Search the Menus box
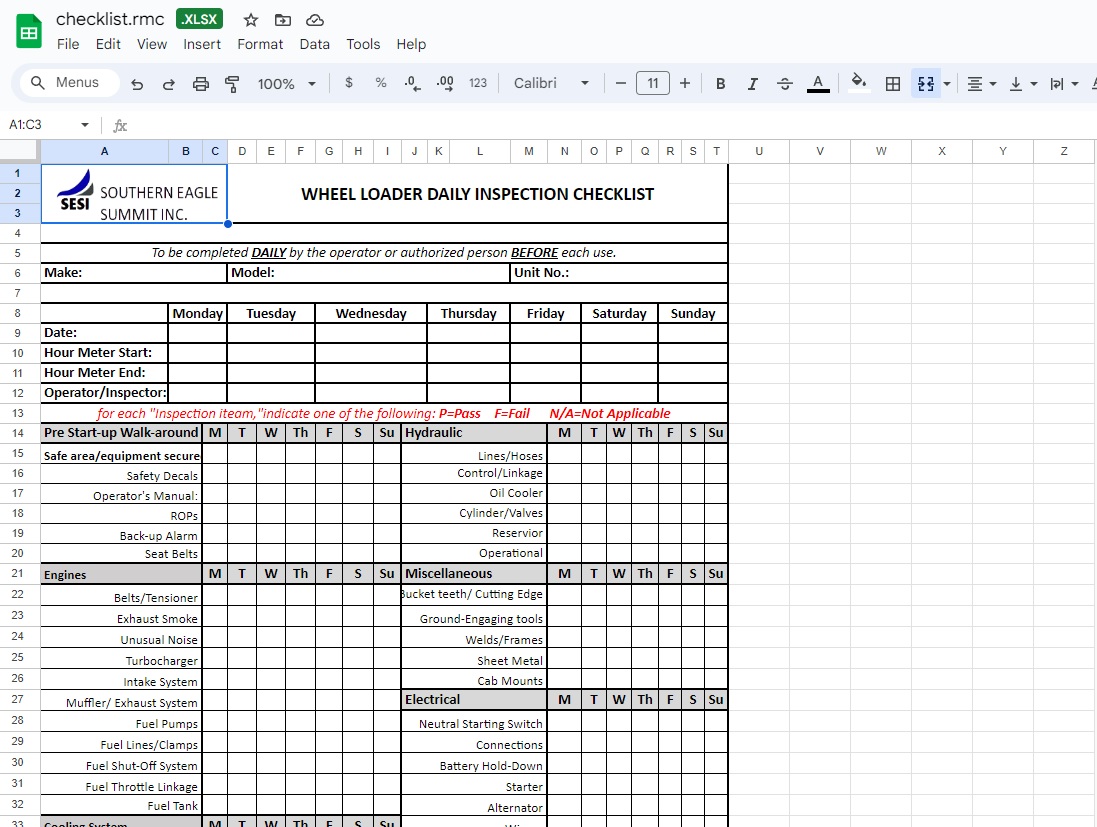Screen dimensions: 1097x827 pyautogui.click(x=68, y=83)
